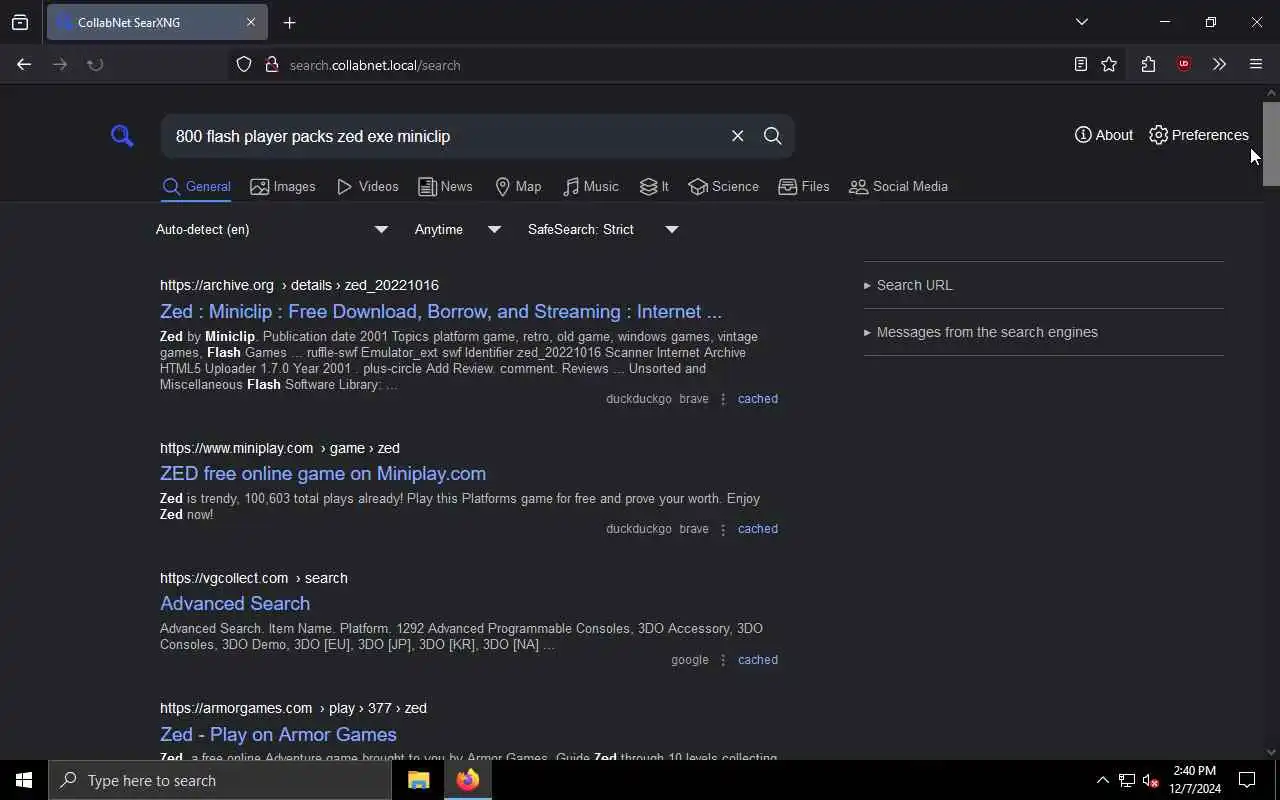Open ZED free online game on Miniplay.com
The height and width of the screenshot is (800, 1280).
tap(323, 473)
